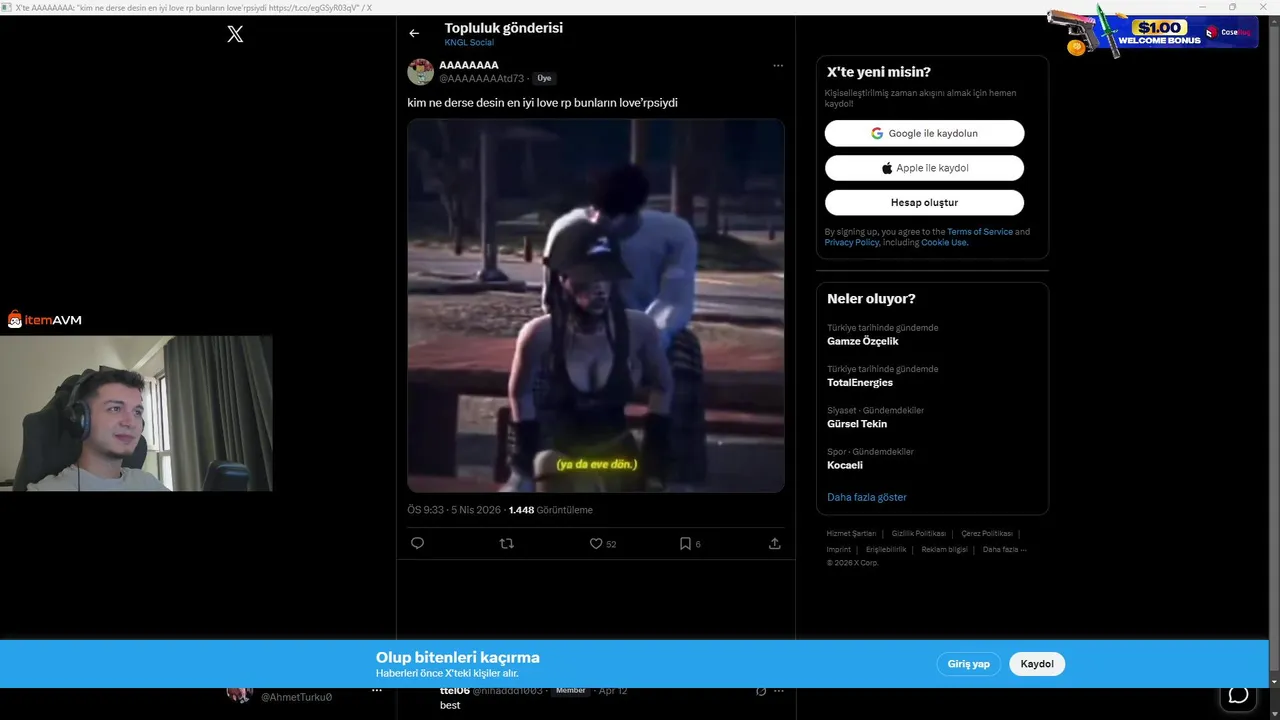Click the share upload icon
The image size is (1280, 720).
[774, 543]
